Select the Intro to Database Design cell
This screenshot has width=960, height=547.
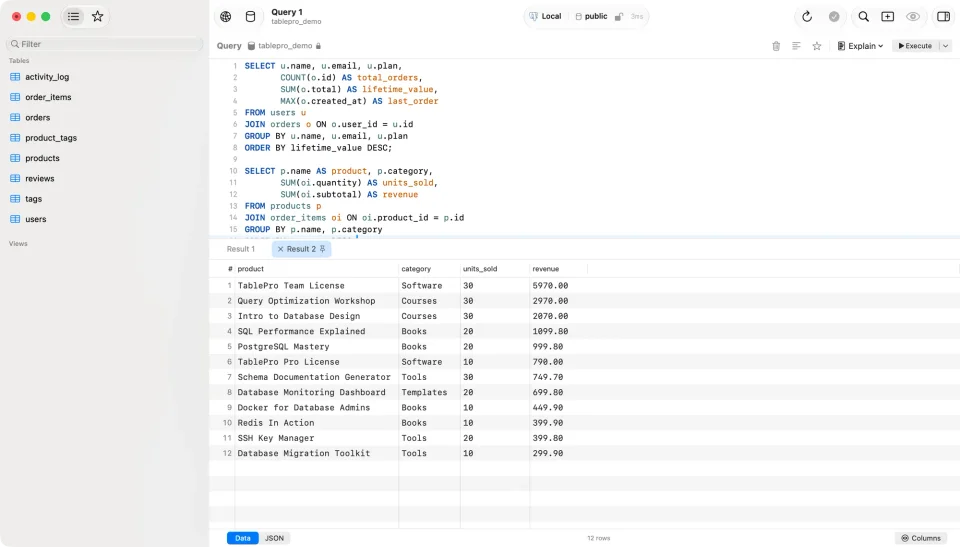click(x=317, y=316)
